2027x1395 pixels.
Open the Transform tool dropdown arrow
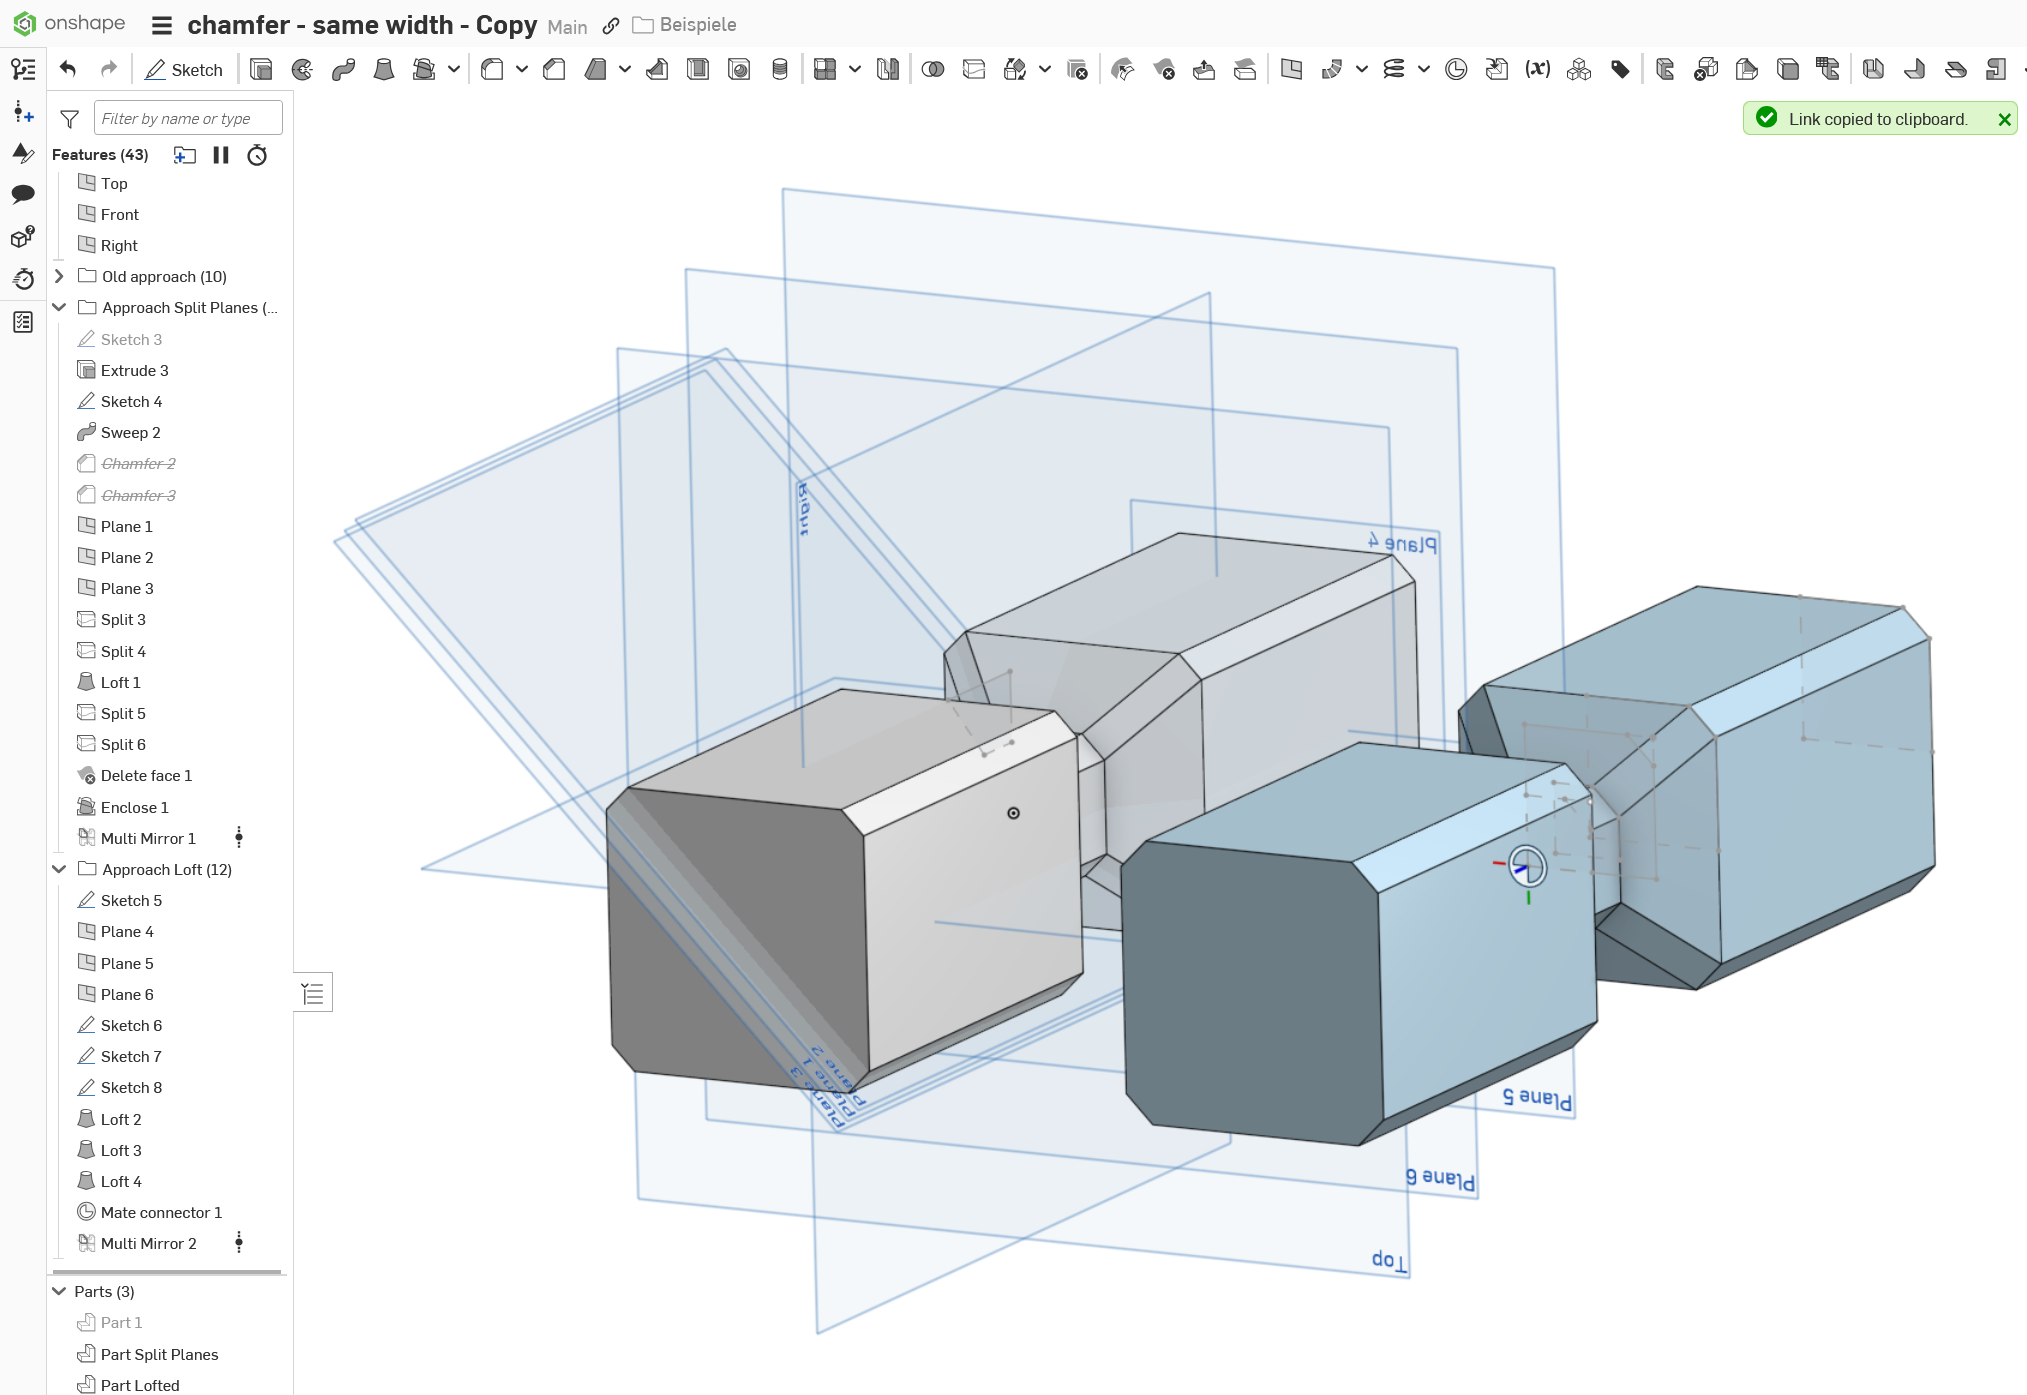[1044, 69]
